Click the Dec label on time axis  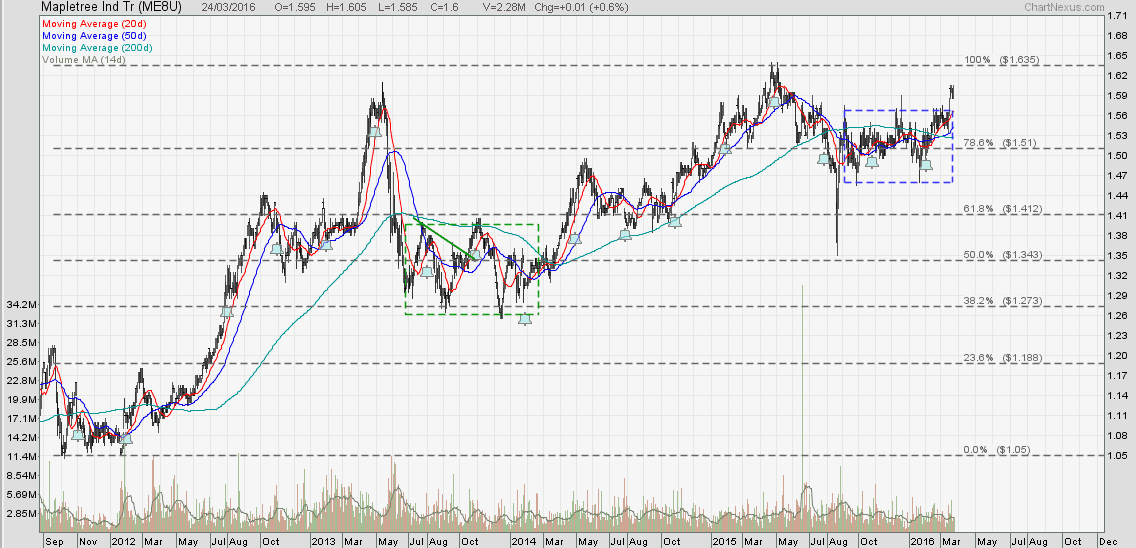(1107, 541)
